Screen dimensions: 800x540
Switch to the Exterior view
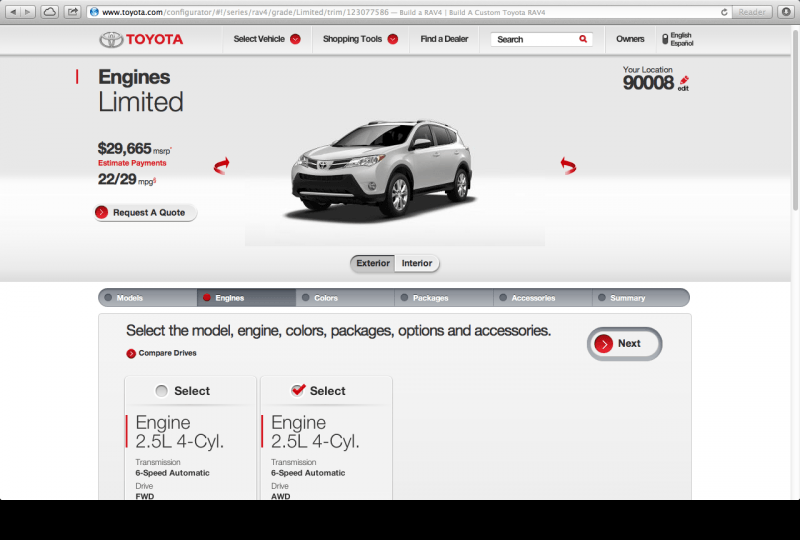[372, 263]
